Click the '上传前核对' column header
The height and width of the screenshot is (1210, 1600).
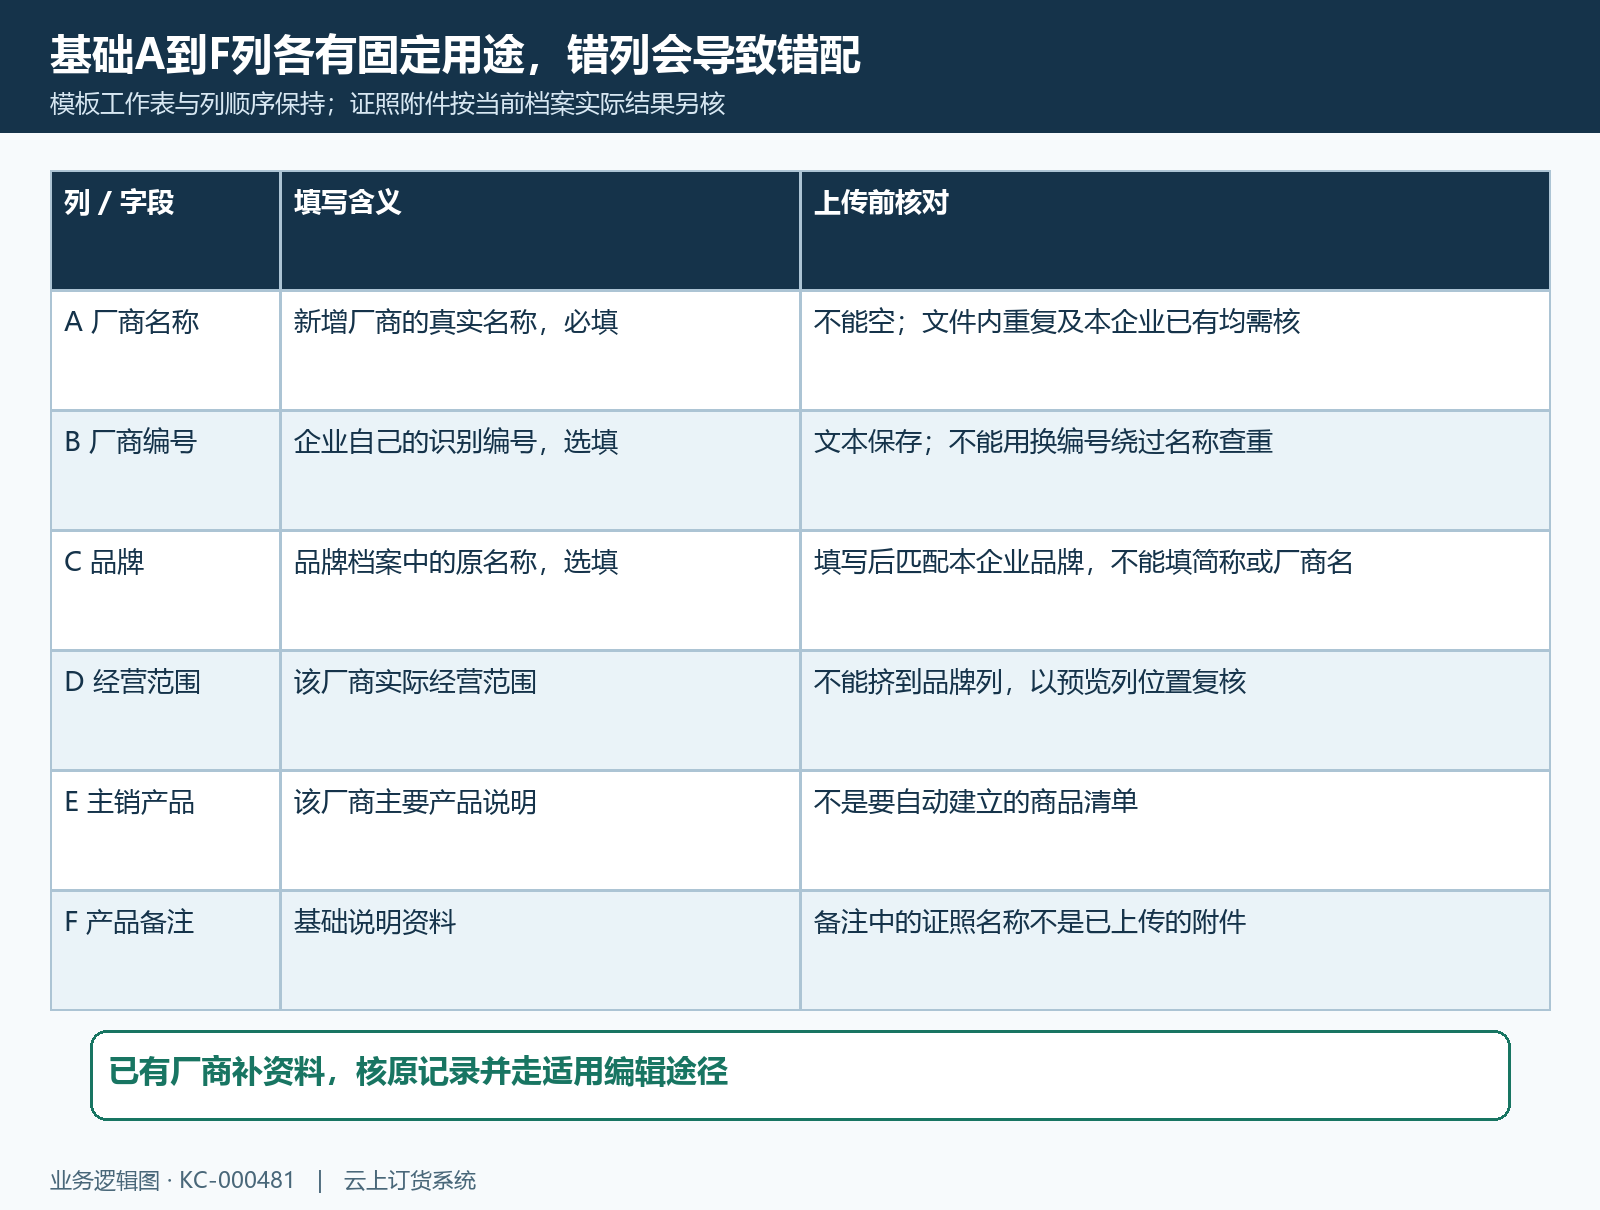point(1176,231)
